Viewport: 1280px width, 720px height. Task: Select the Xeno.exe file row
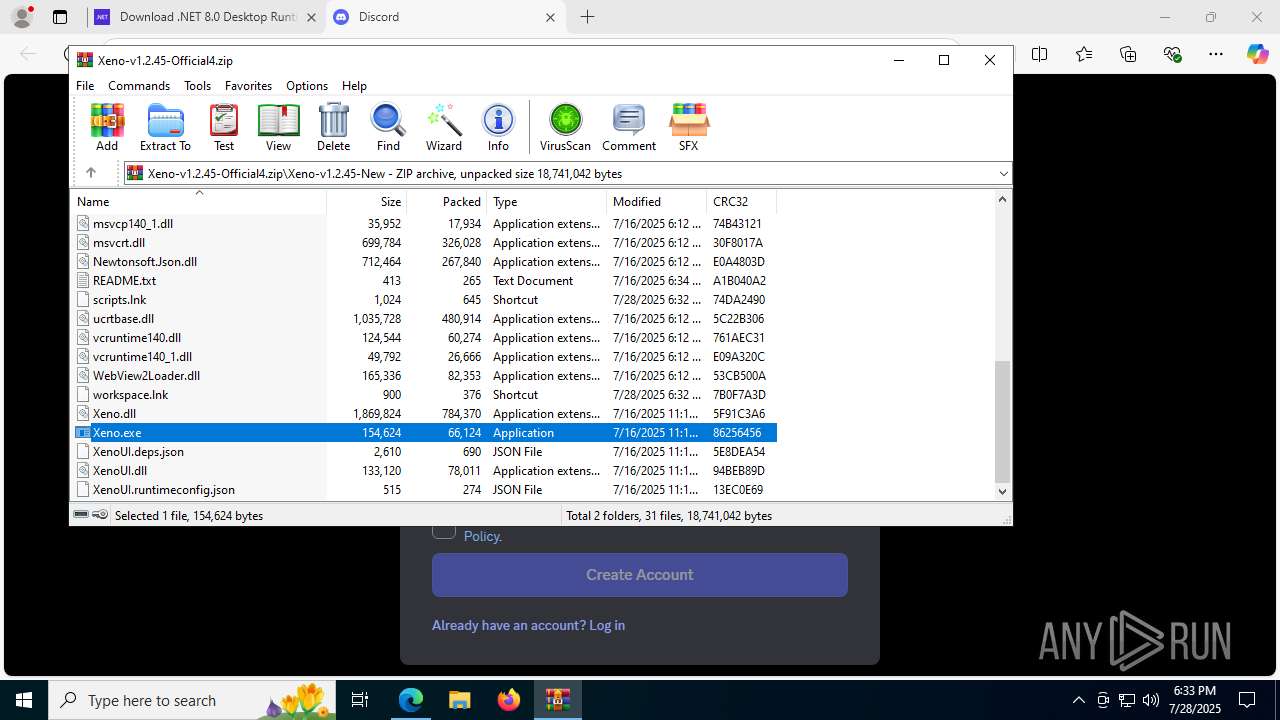point(425,433)
